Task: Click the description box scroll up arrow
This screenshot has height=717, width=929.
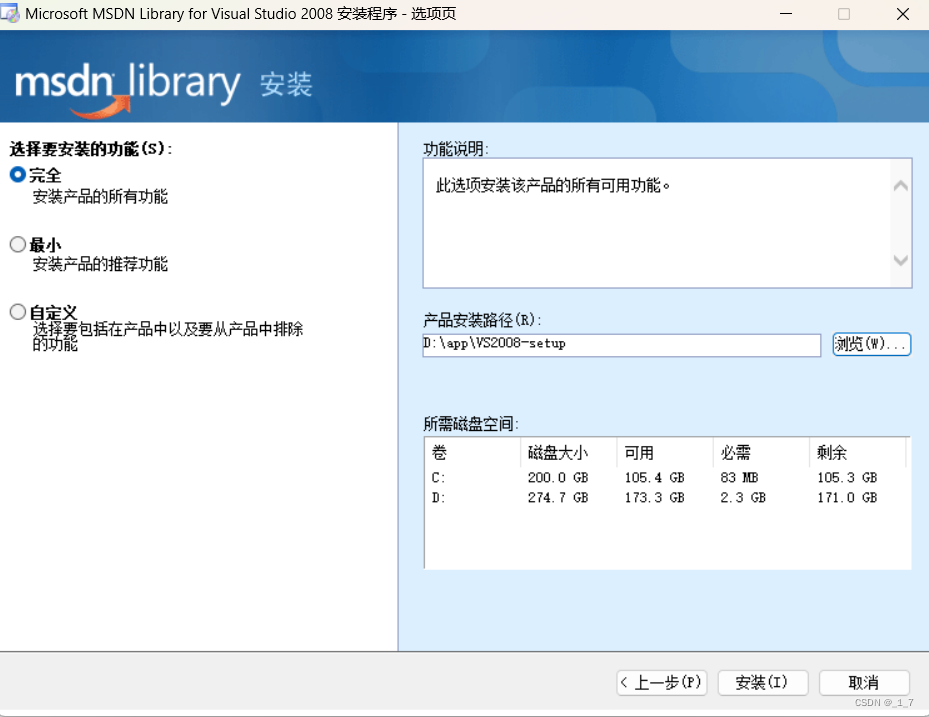Action: 901,186
